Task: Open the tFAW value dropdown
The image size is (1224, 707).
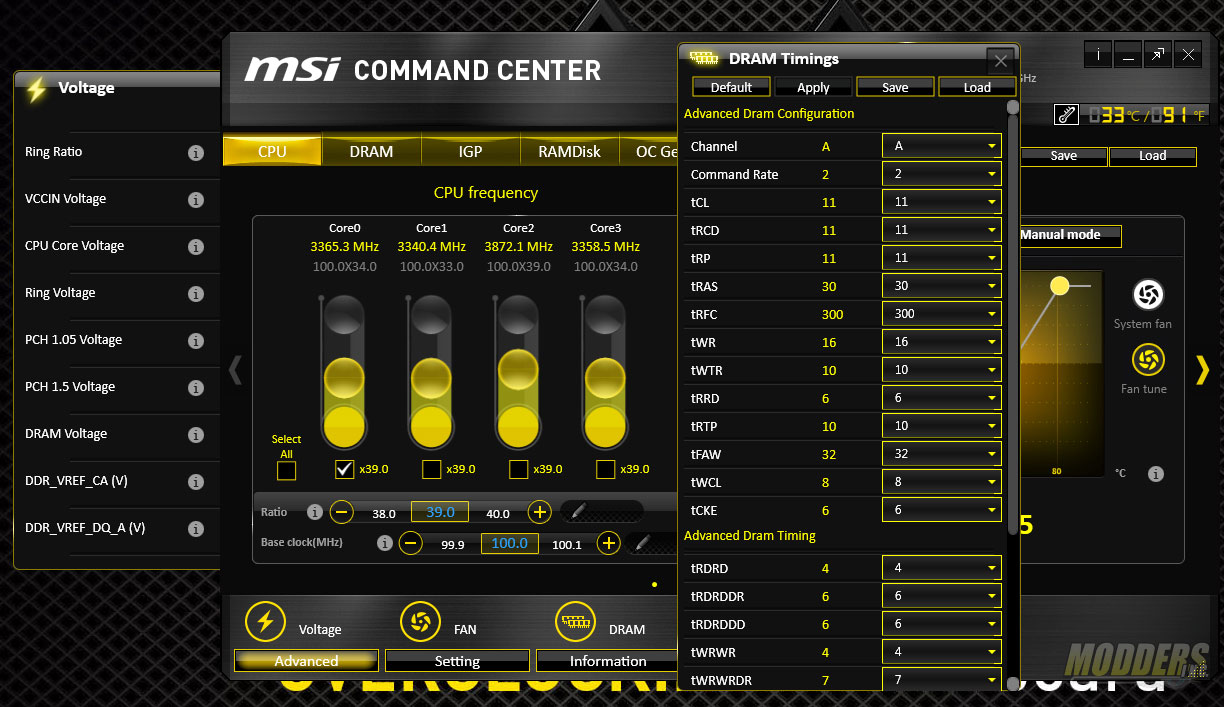Action: [x=941, y=454]
